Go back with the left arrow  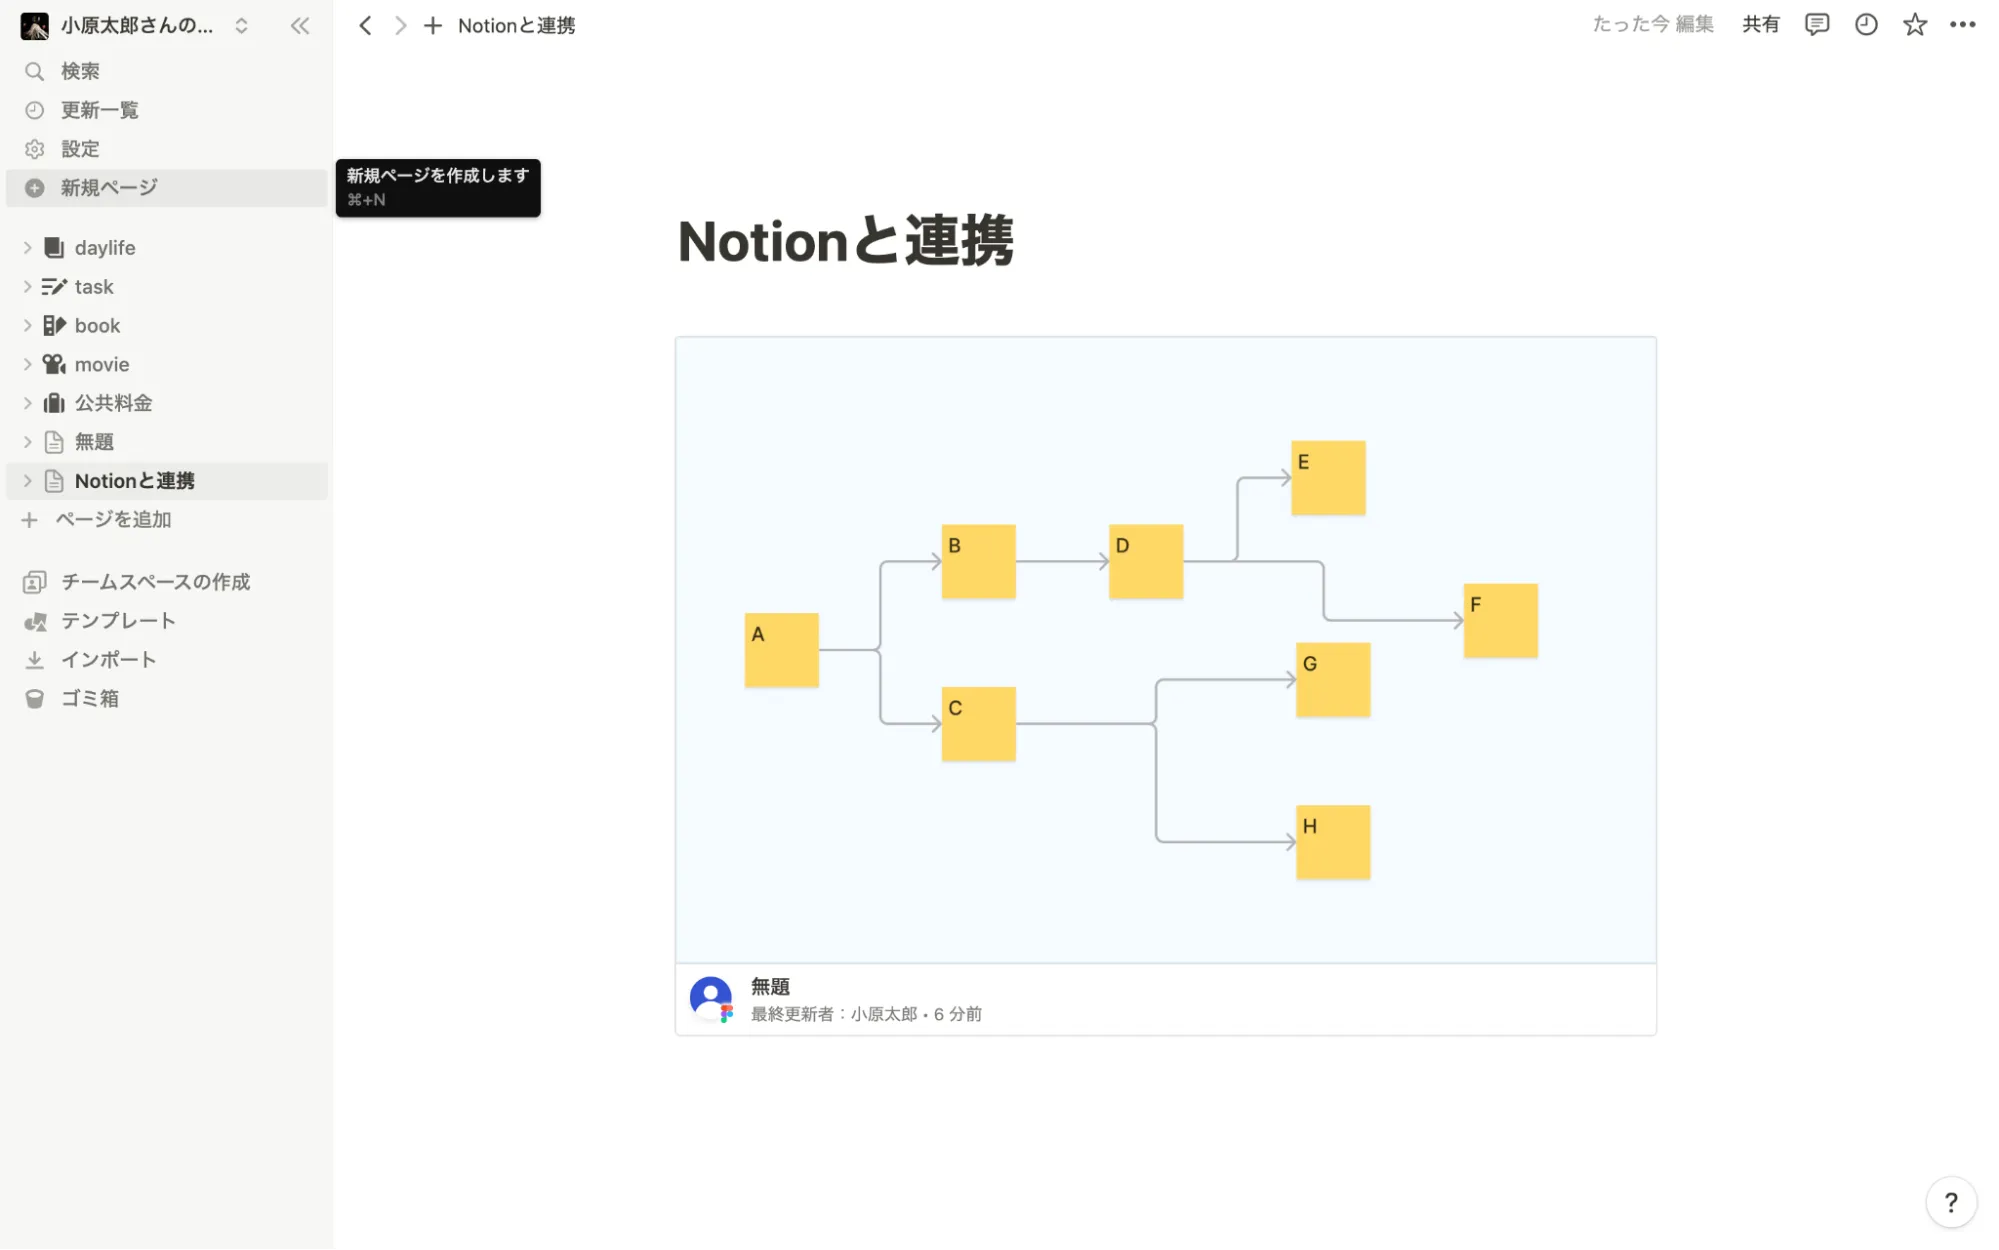365,26
